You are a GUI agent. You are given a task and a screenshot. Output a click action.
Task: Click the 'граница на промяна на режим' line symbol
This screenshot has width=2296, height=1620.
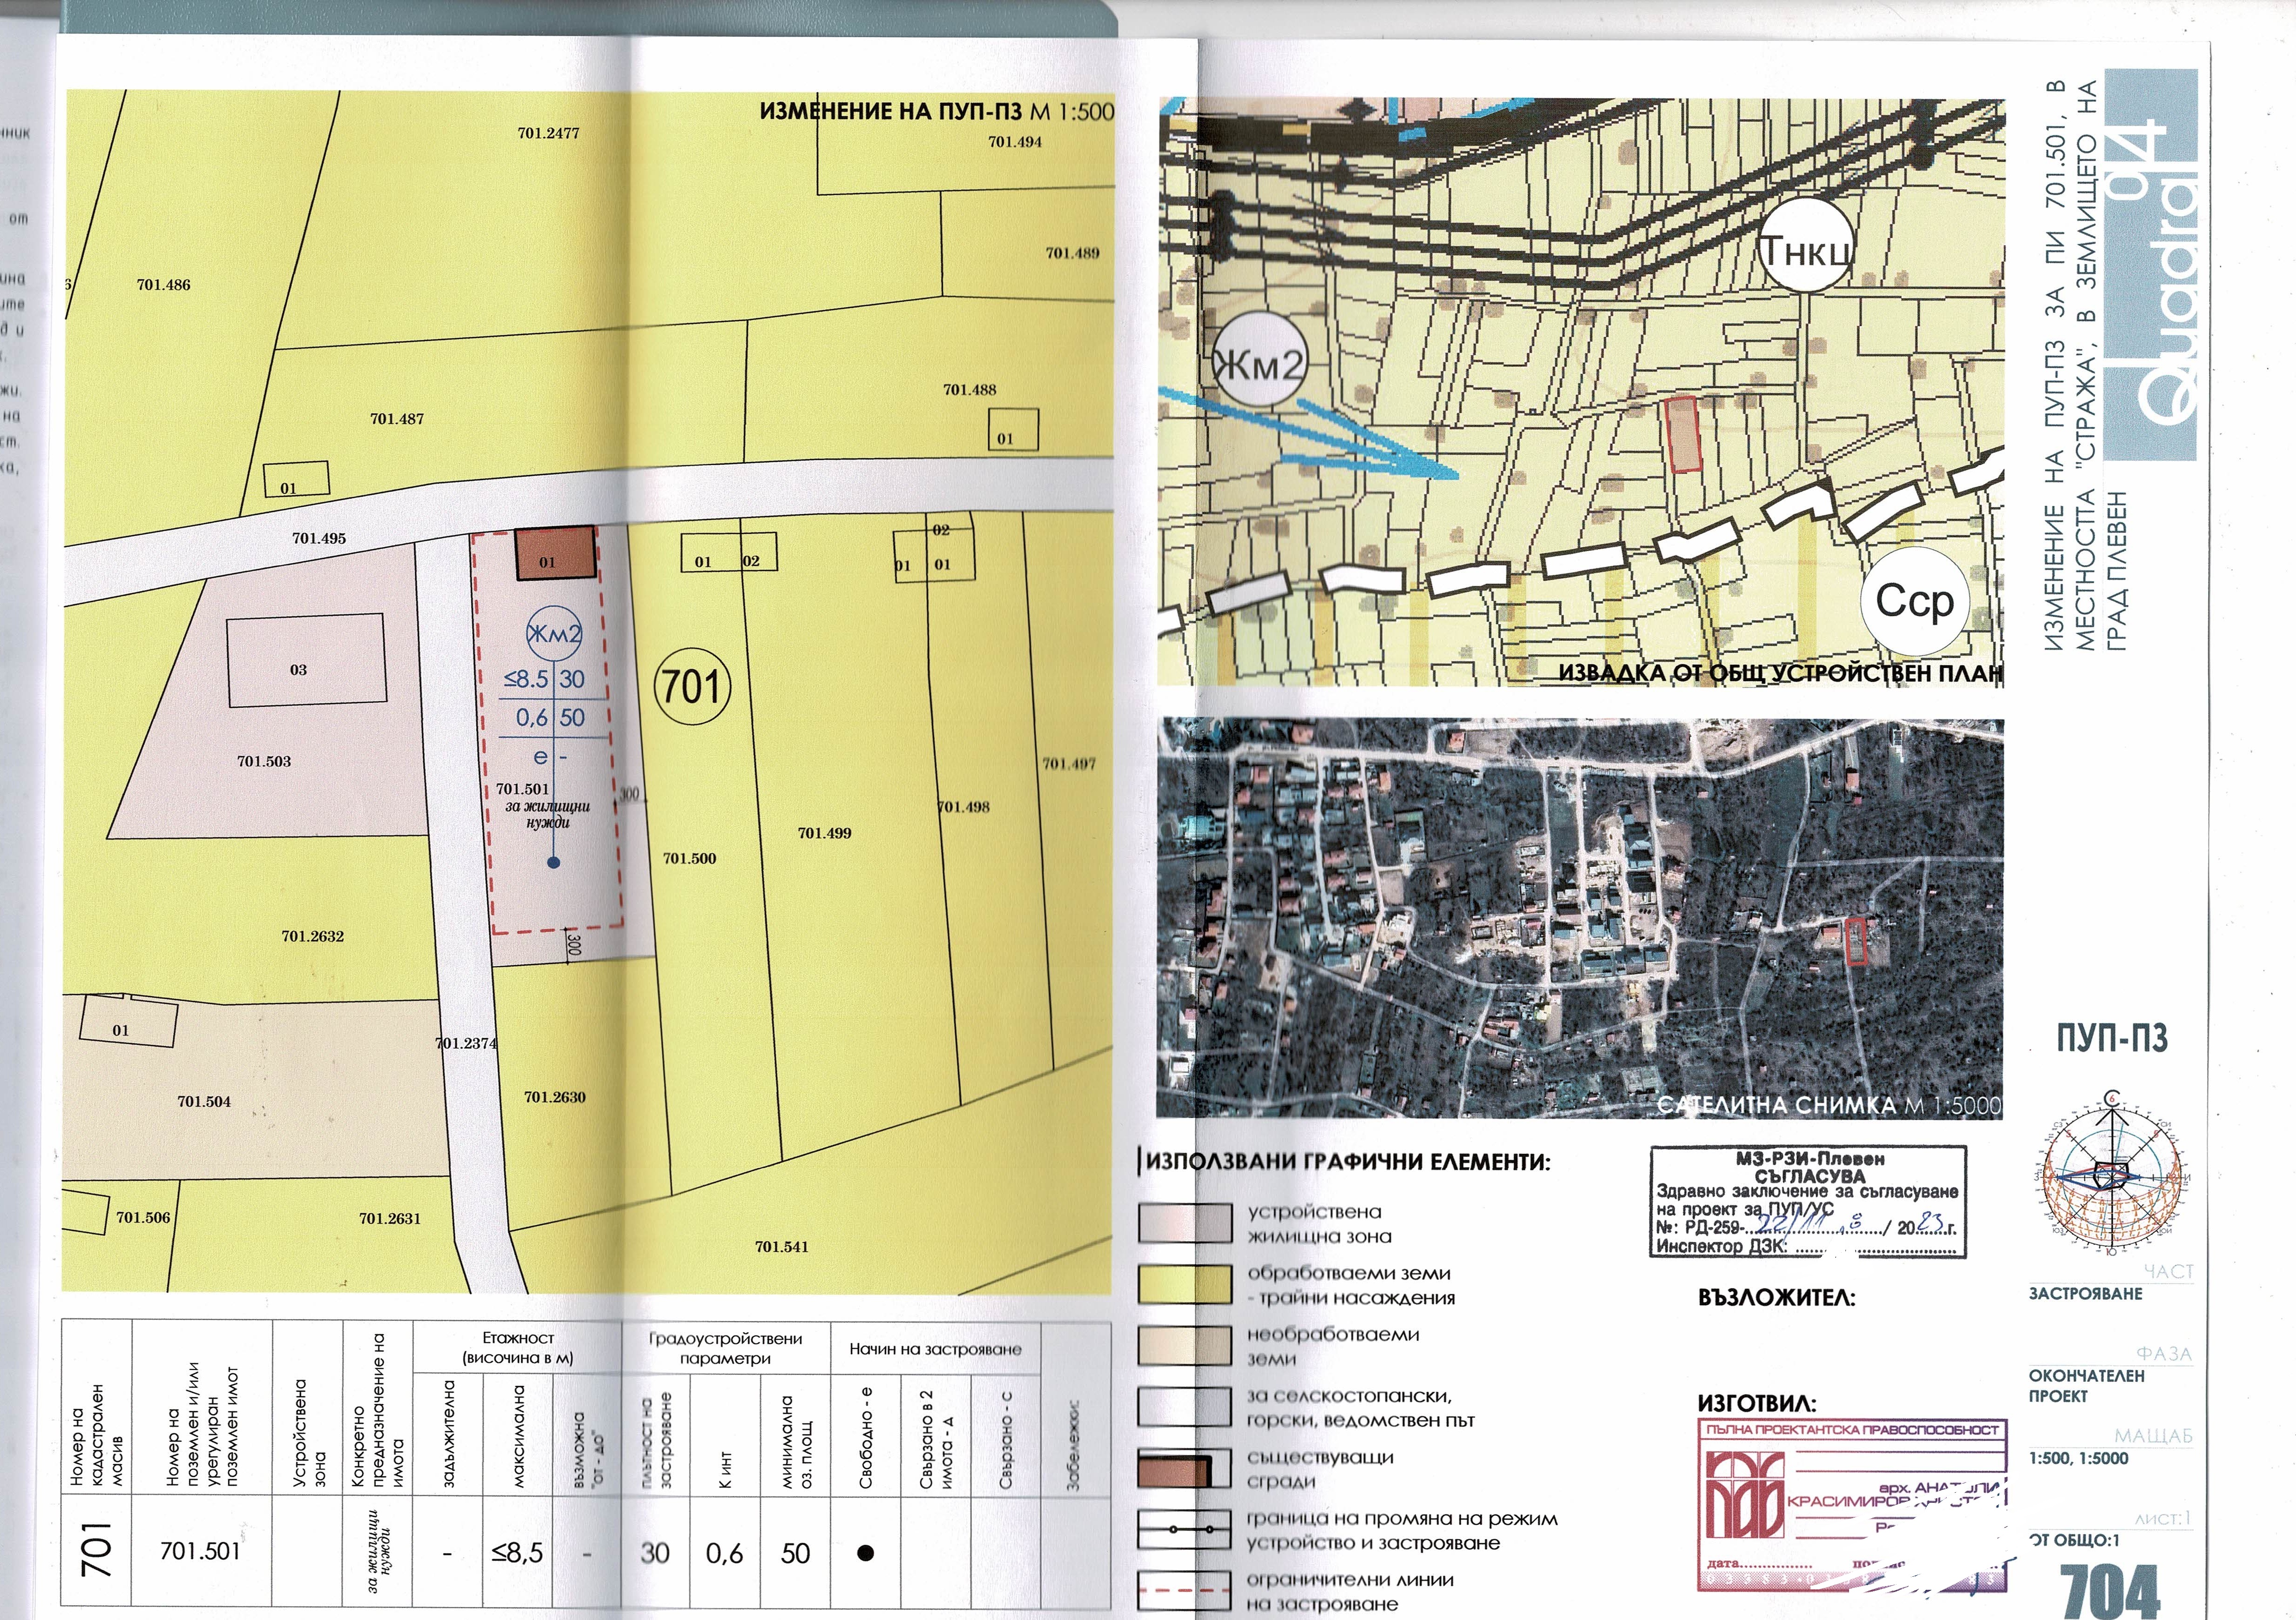pyautogui.click(x=1184, y=1530)
